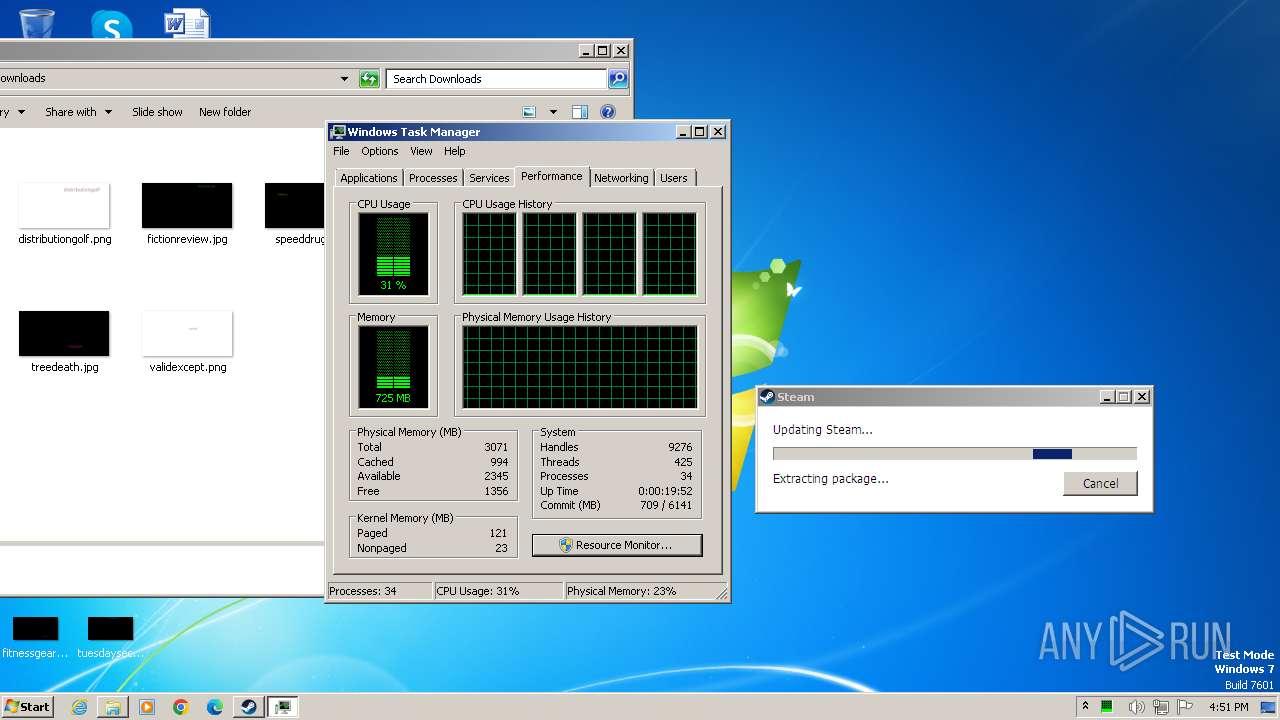Open Internet Explorer from the taskbar
The height and width of the screenshot is (720, 1280).
click(x=79, y=707)
